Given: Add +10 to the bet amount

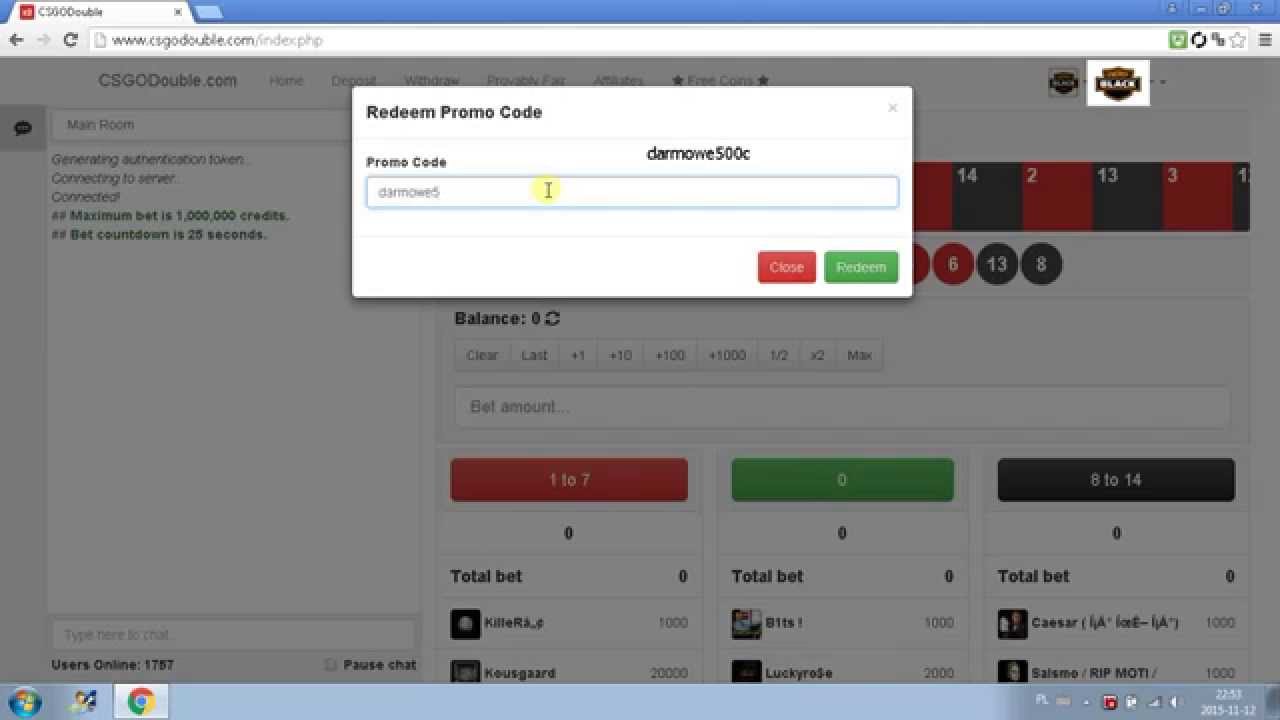Looking at the screenshot, I should tap(620, 355).
